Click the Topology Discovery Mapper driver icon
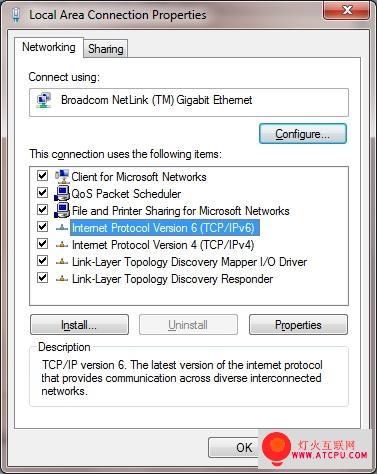The width and height of the screenshot is (377, 474). [62, 262]
